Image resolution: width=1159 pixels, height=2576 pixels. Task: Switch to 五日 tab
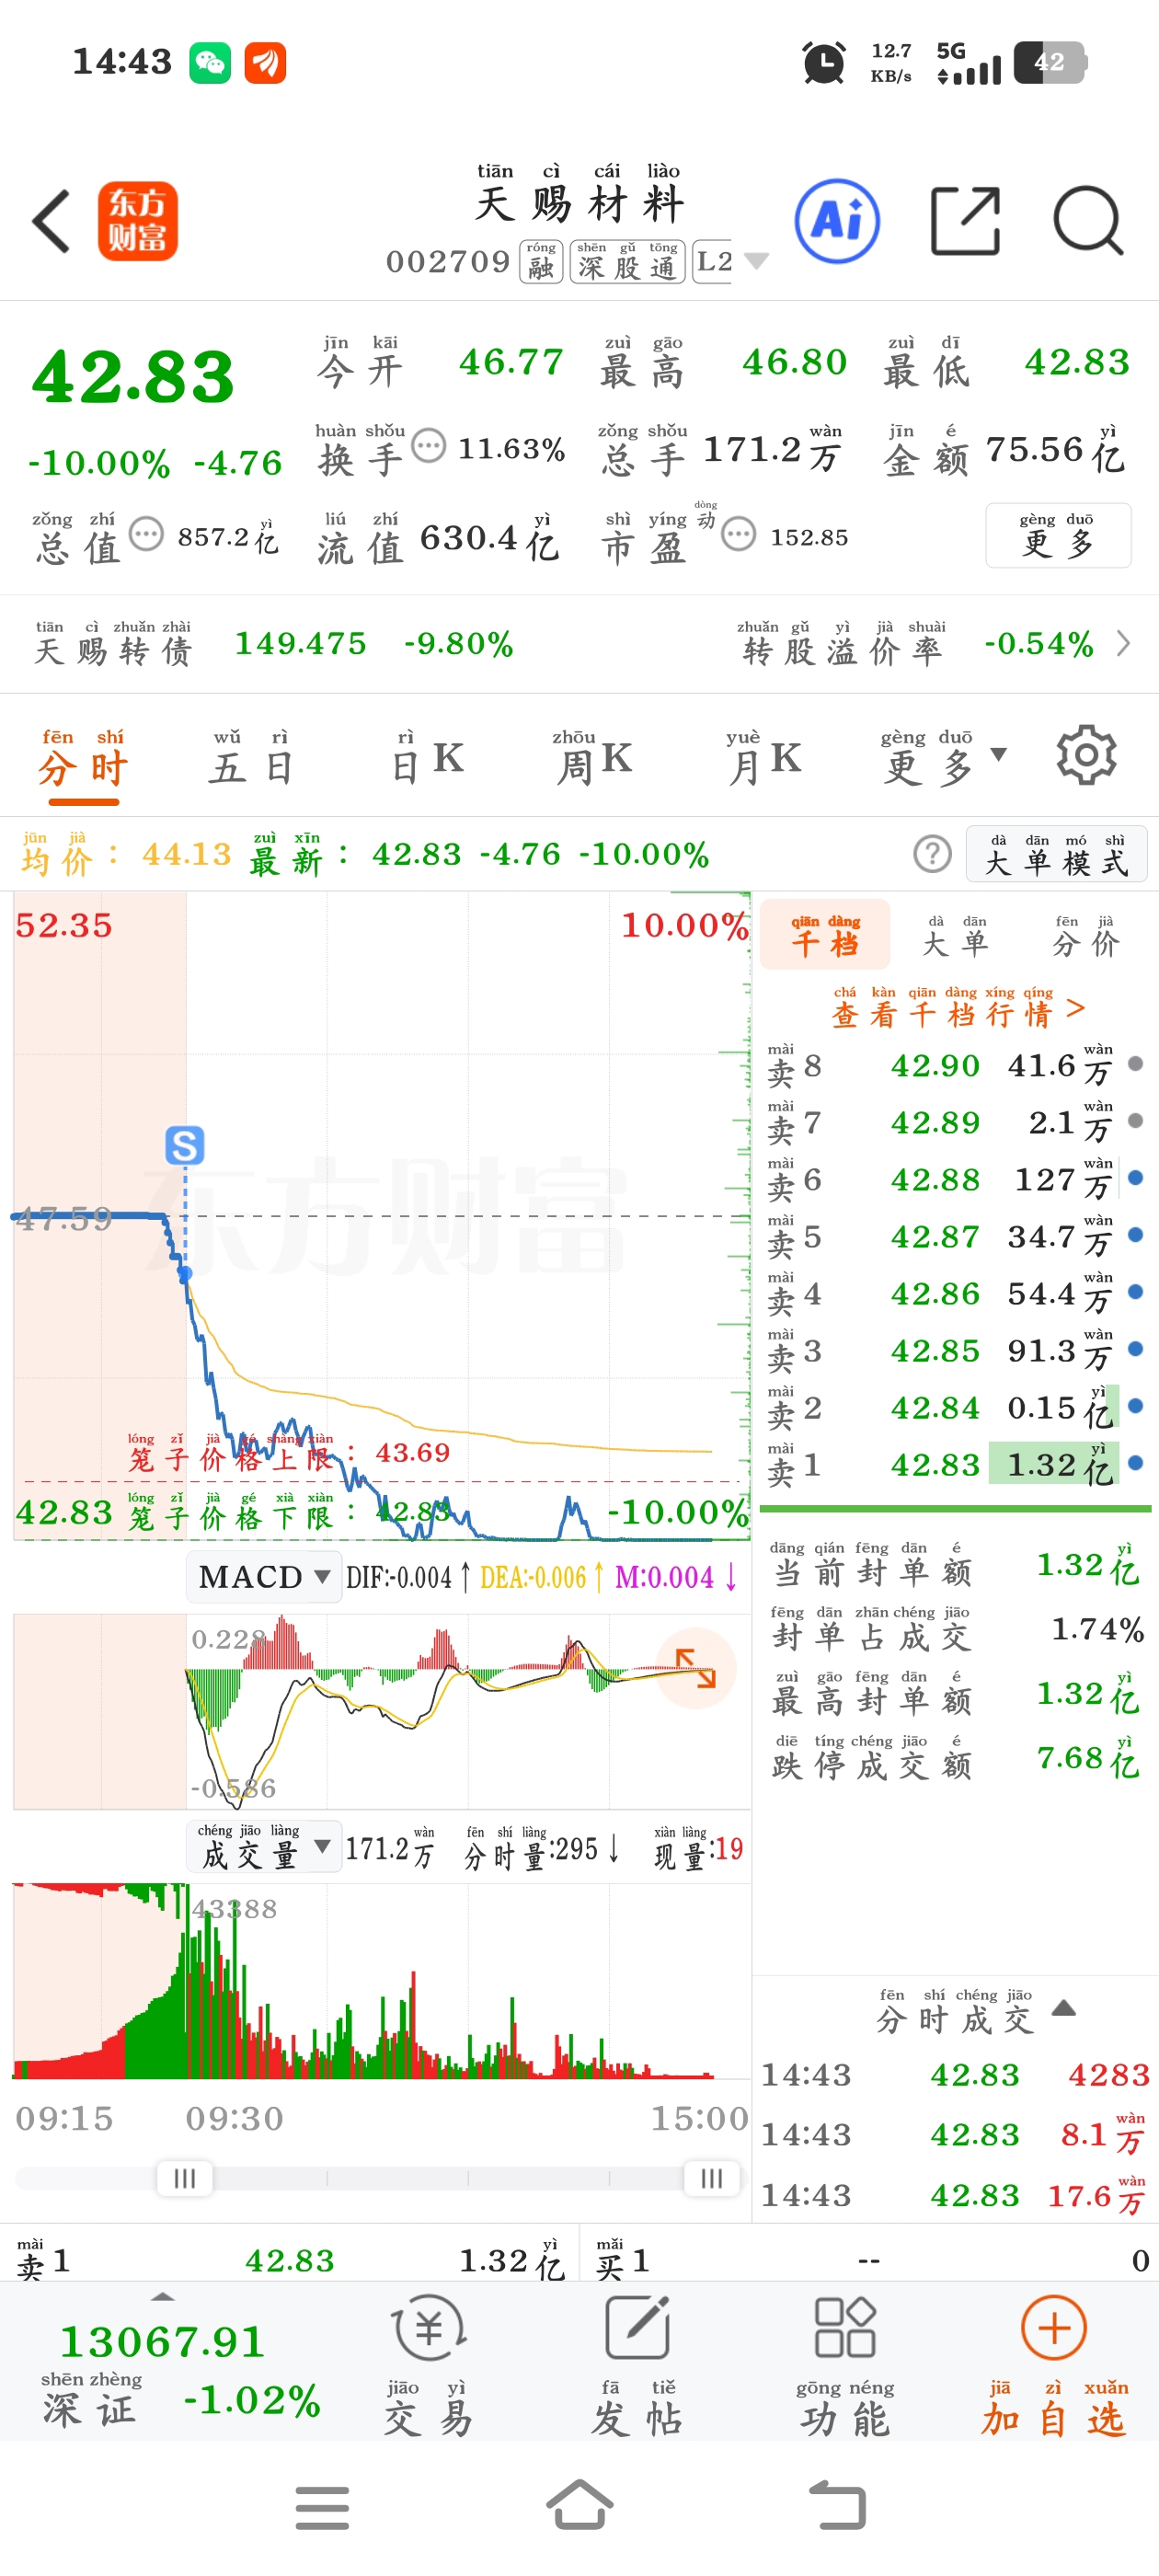click(x=252, y=759)
